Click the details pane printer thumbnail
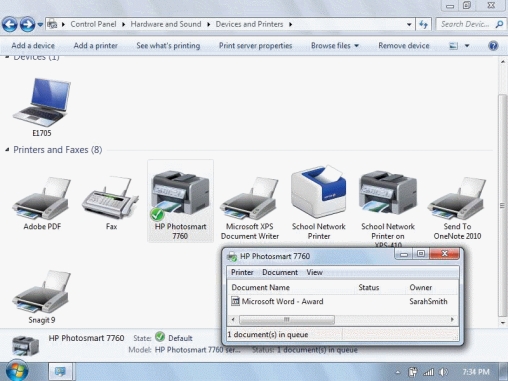The image size is (508, 381). (x=25, y=346)
